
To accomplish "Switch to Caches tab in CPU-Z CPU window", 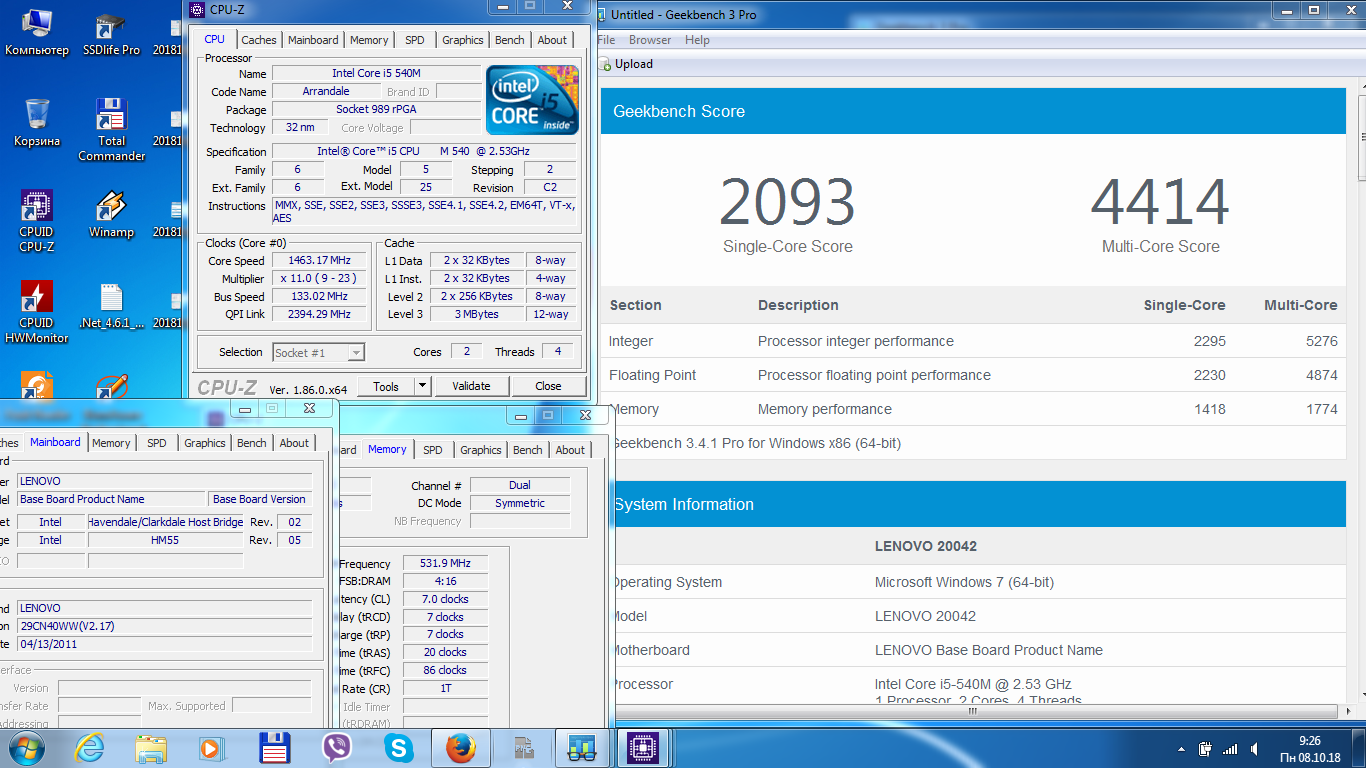I will tap(259, 40).
